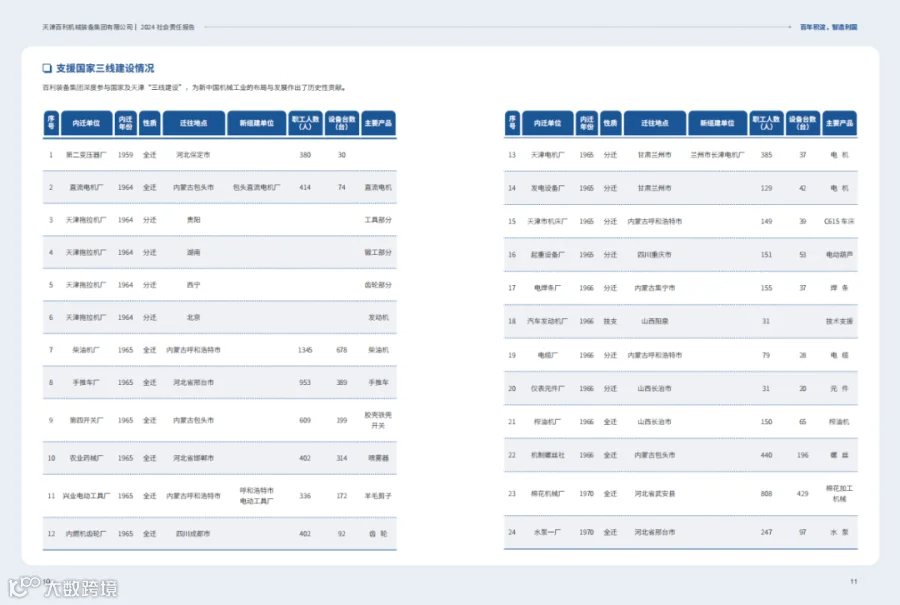Click the staff count 609
This screenshot has height=605, width=900.
[305, 420]
